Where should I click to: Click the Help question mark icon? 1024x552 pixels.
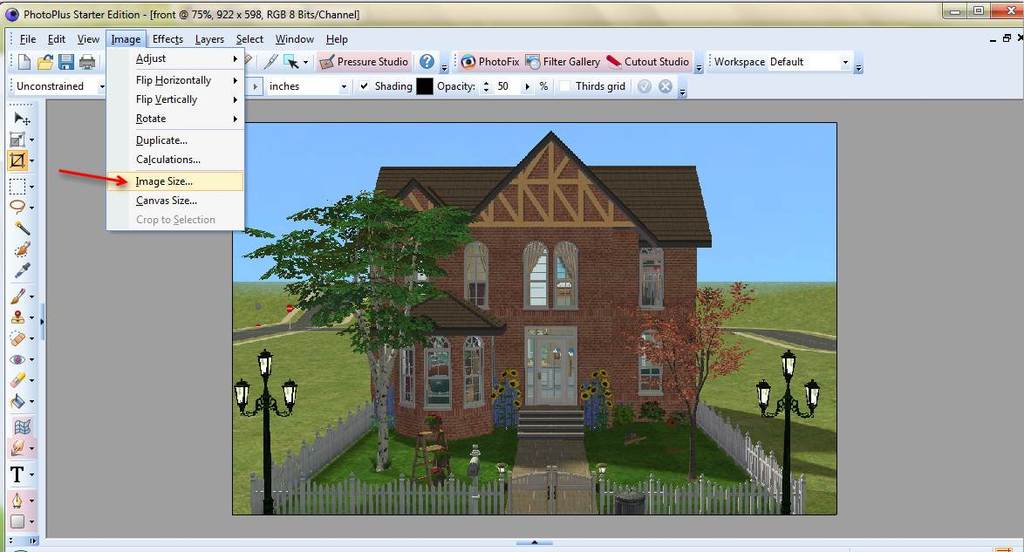(x=427, y=62)
